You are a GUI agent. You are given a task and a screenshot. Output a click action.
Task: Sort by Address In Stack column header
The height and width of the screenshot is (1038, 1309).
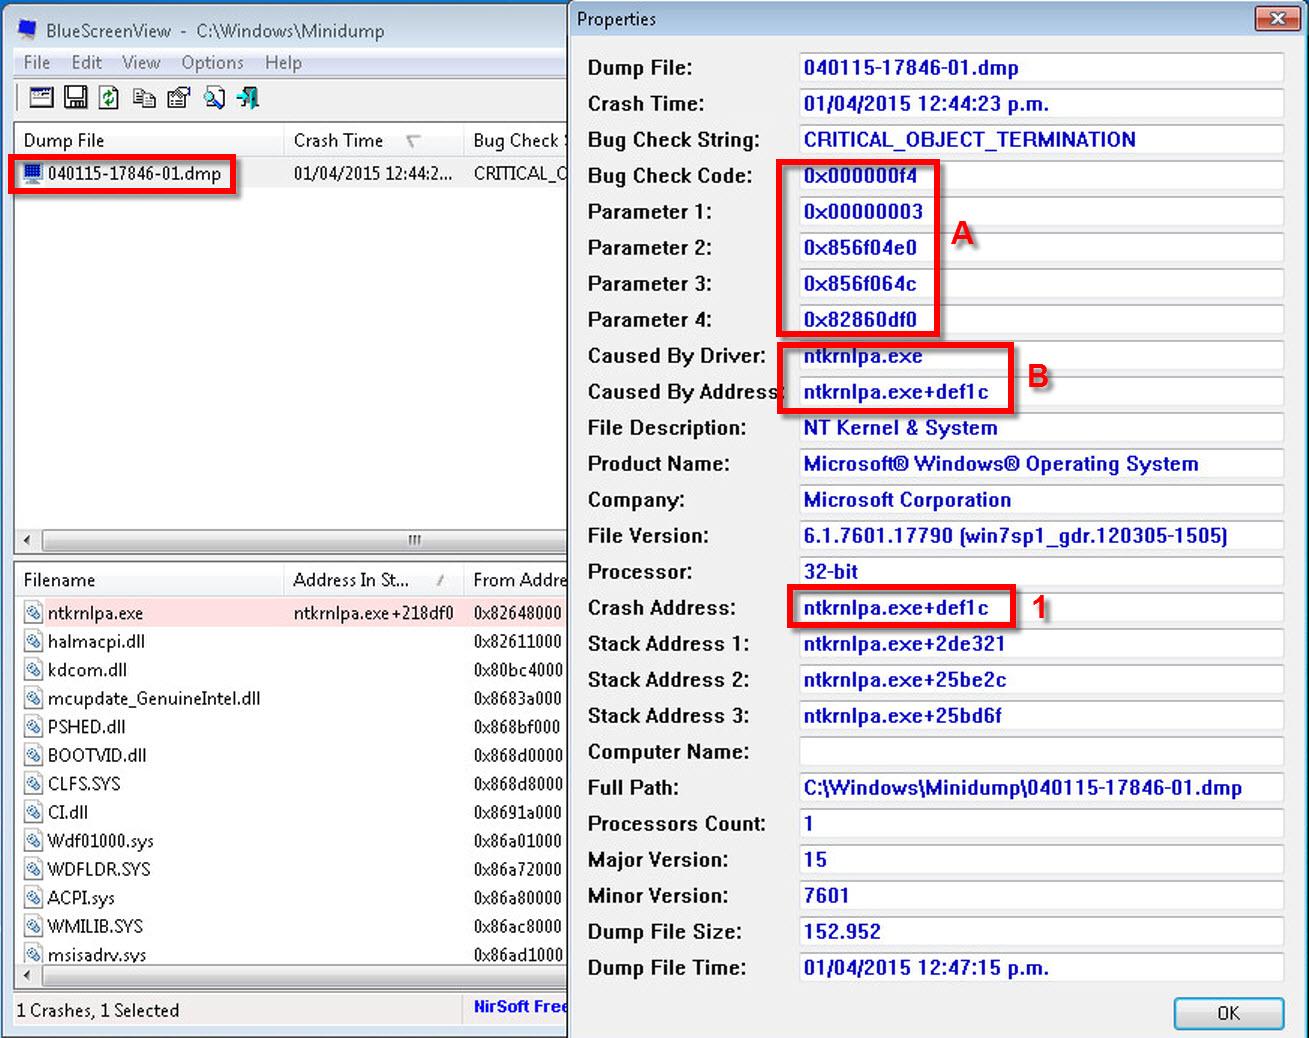click(x=350, y=580)
